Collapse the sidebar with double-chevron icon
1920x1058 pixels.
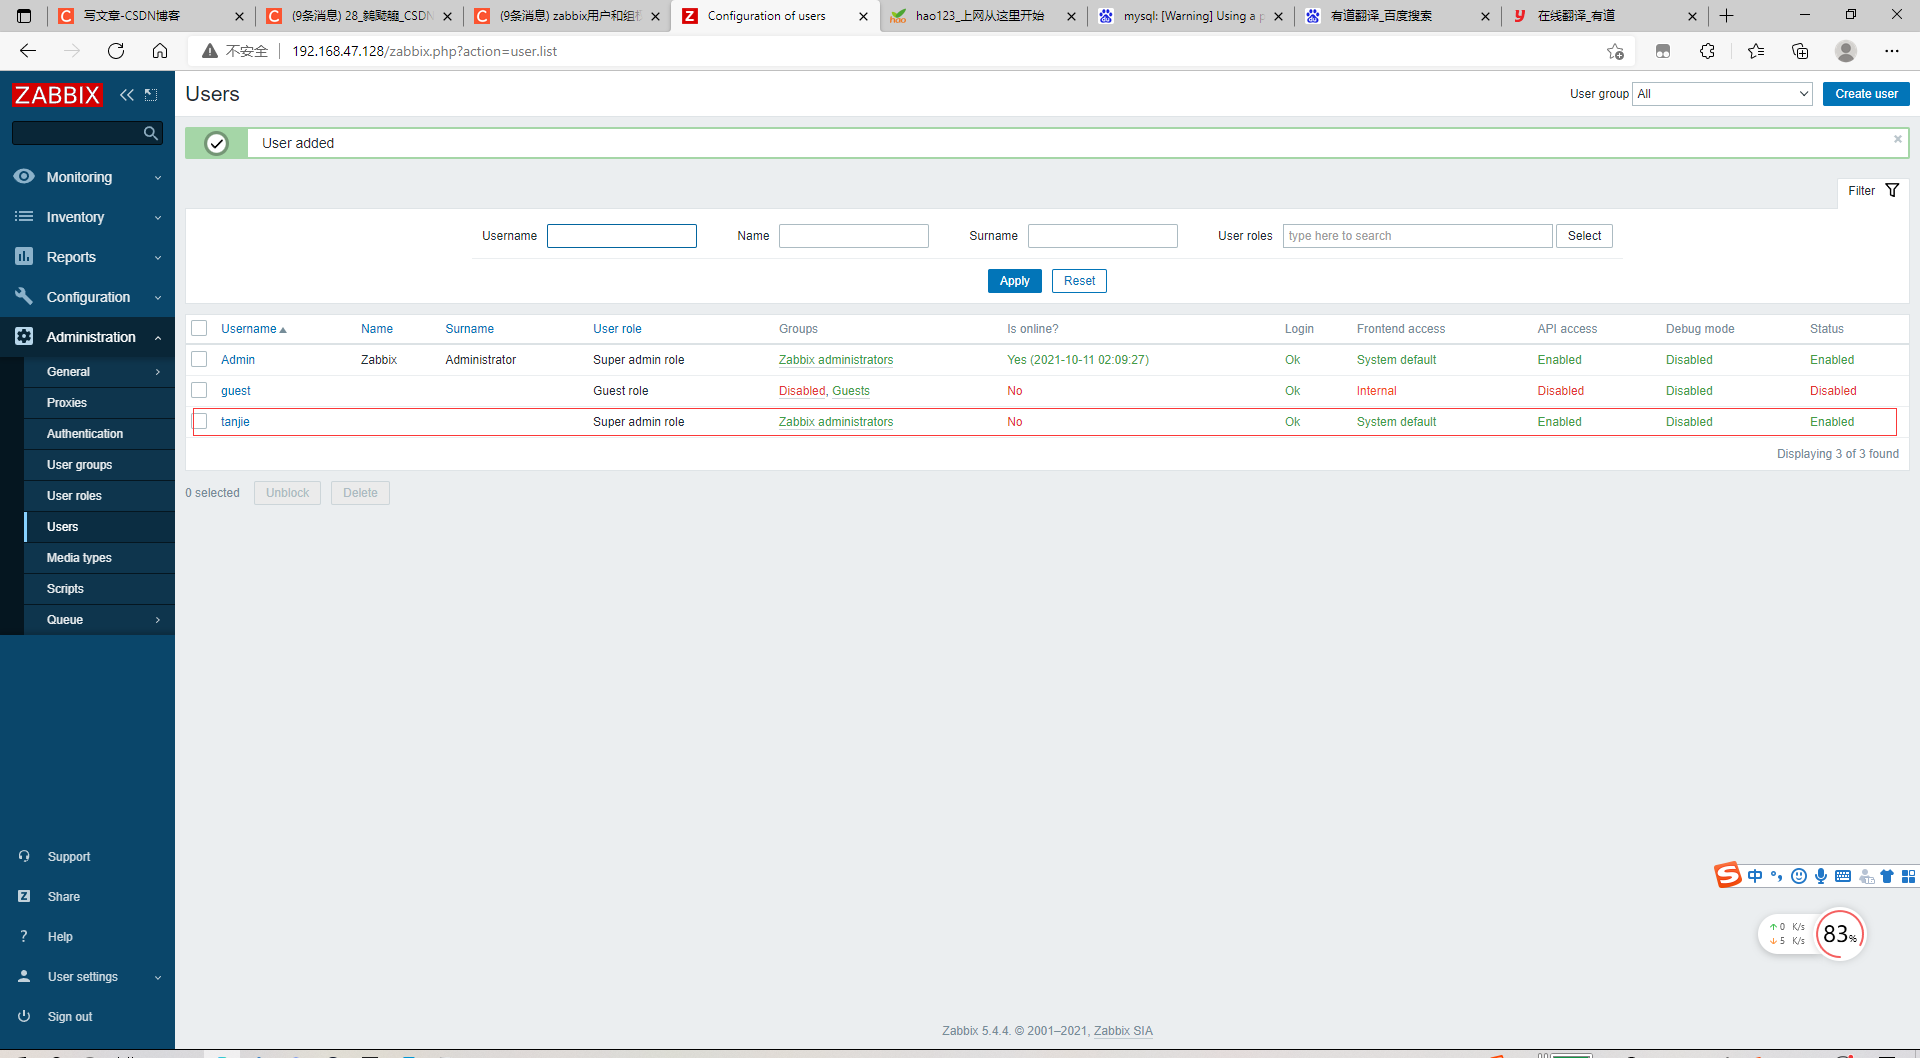(x=127, y=95)
